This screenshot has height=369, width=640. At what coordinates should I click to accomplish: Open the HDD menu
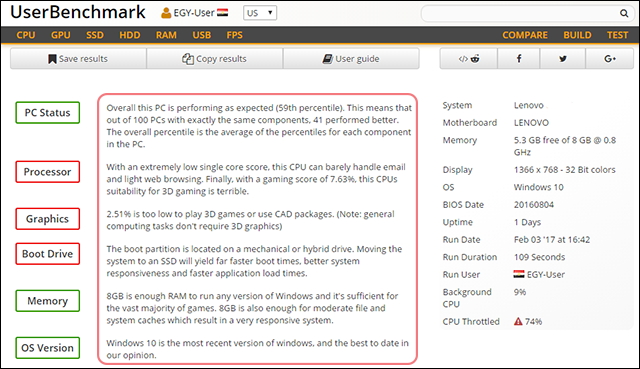[x=130, y=35]
